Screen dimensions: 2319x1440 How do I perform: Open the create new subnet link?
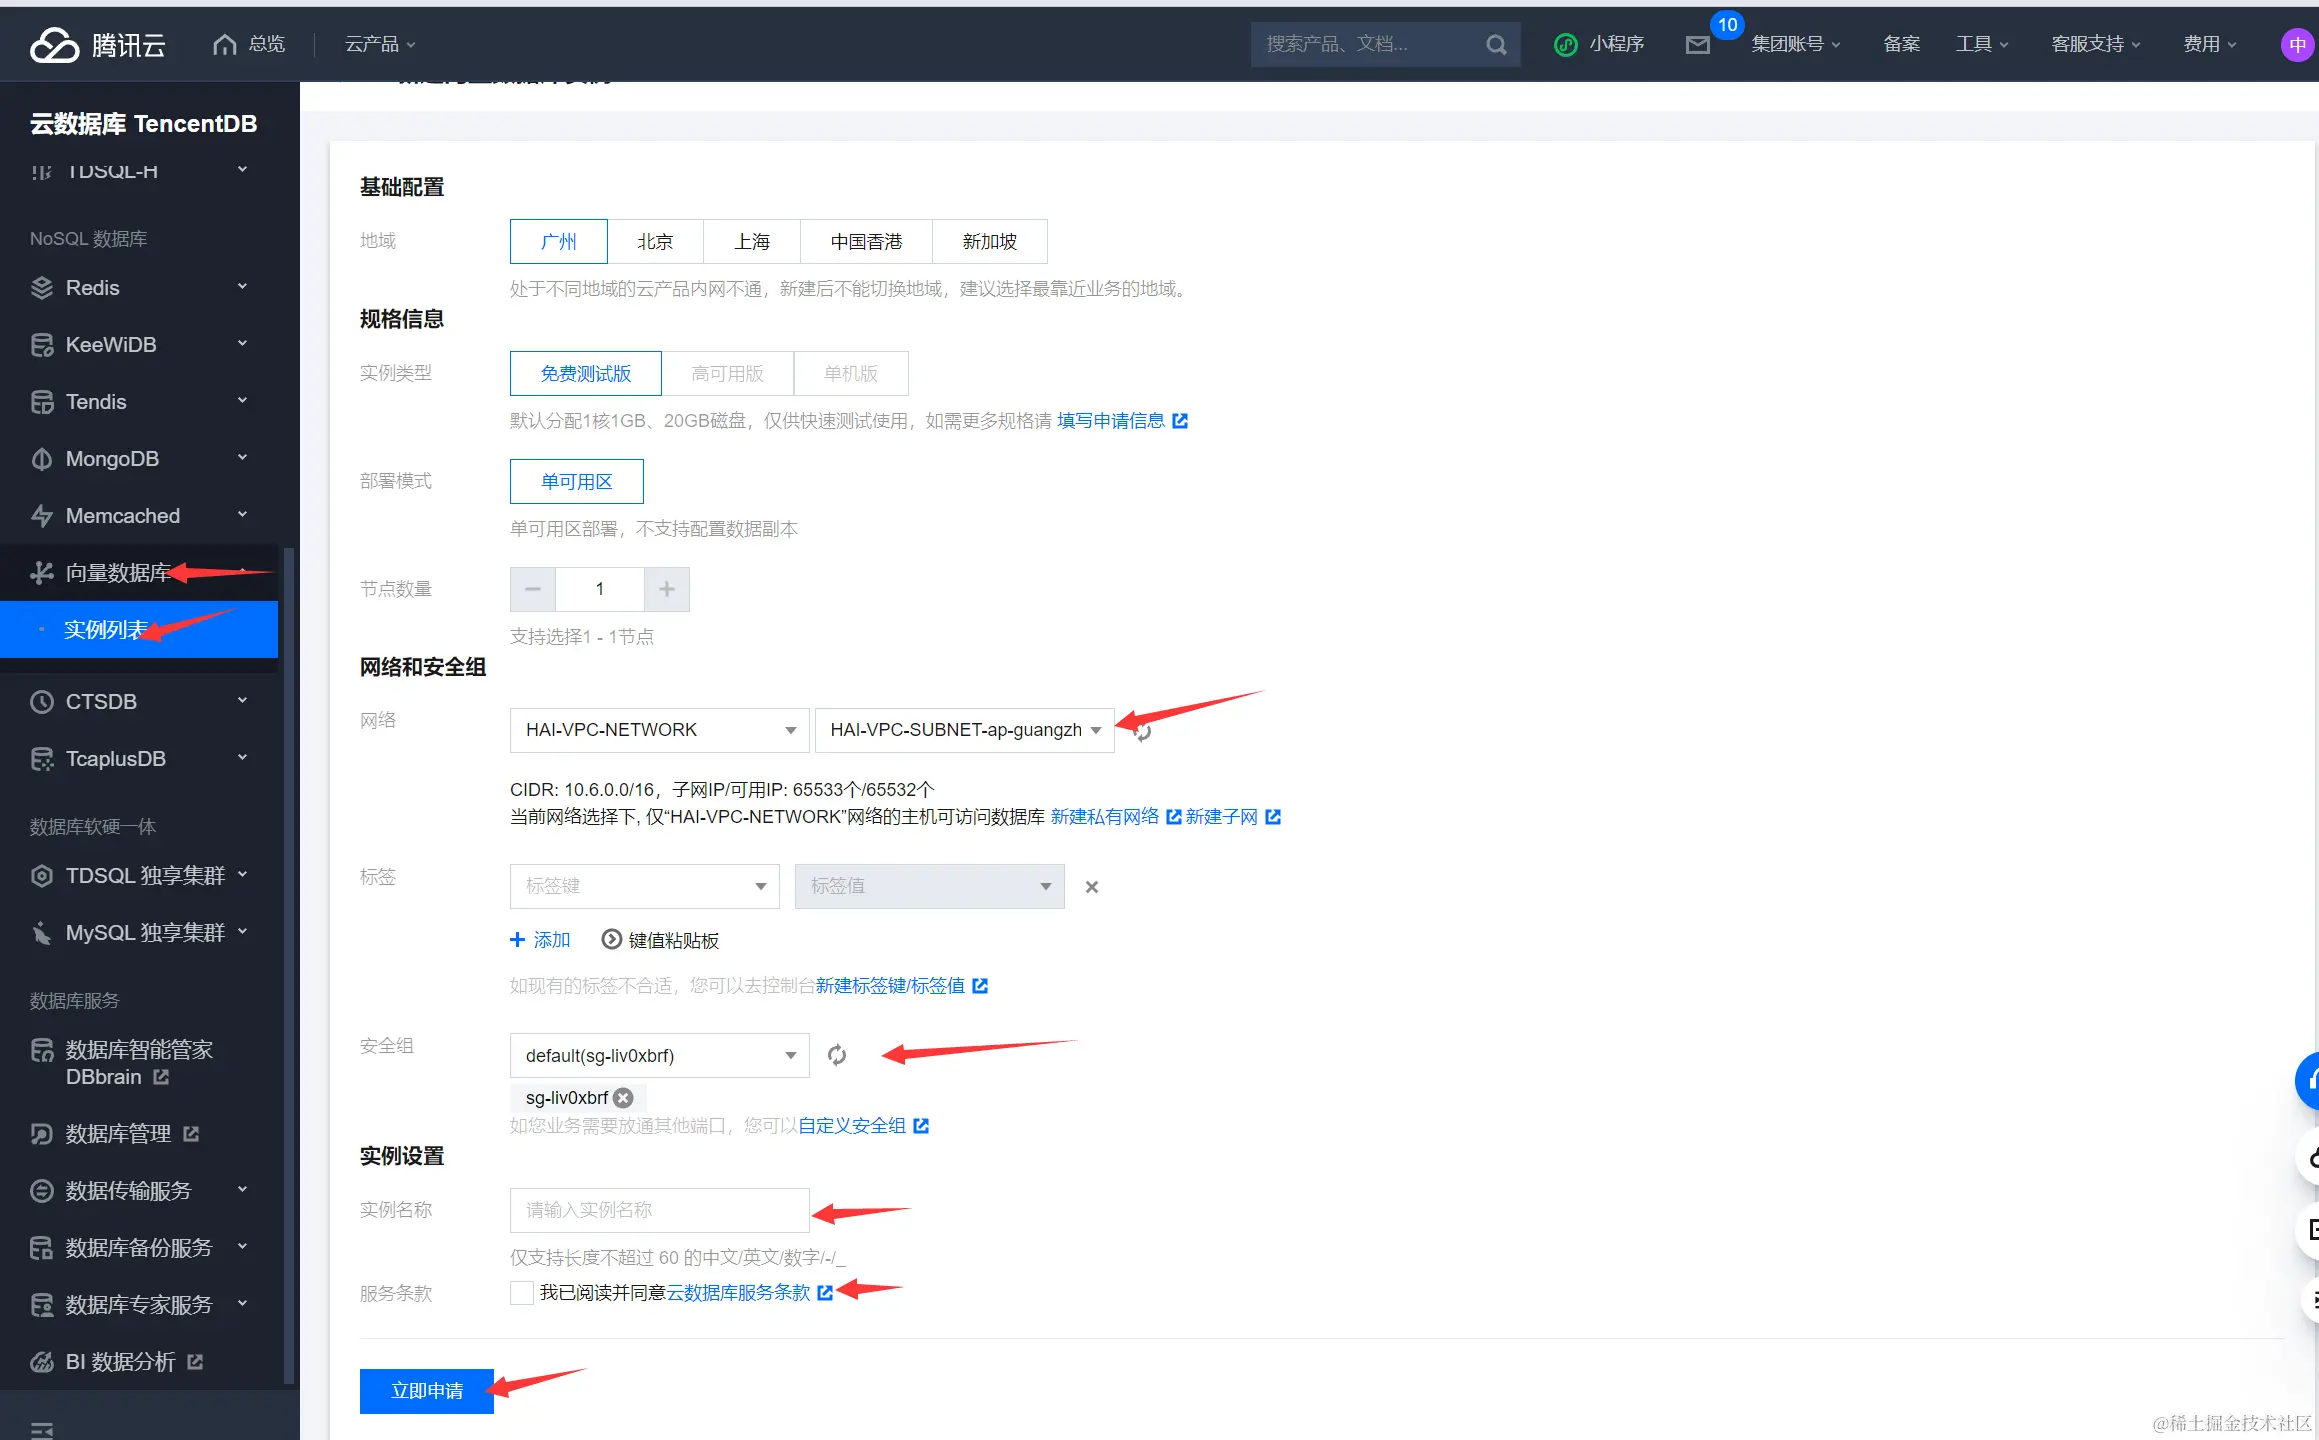[x=1221, y=817]
